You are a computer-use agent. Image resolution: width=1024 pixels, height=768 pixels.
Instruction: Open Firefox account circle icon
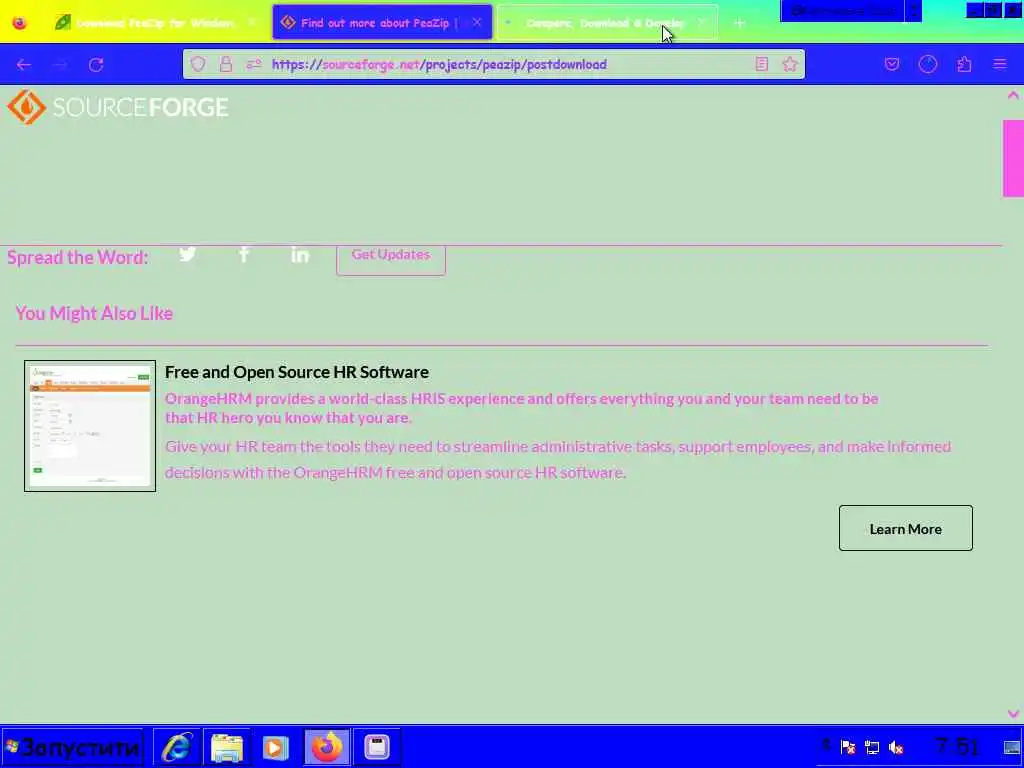pos(928,64)
